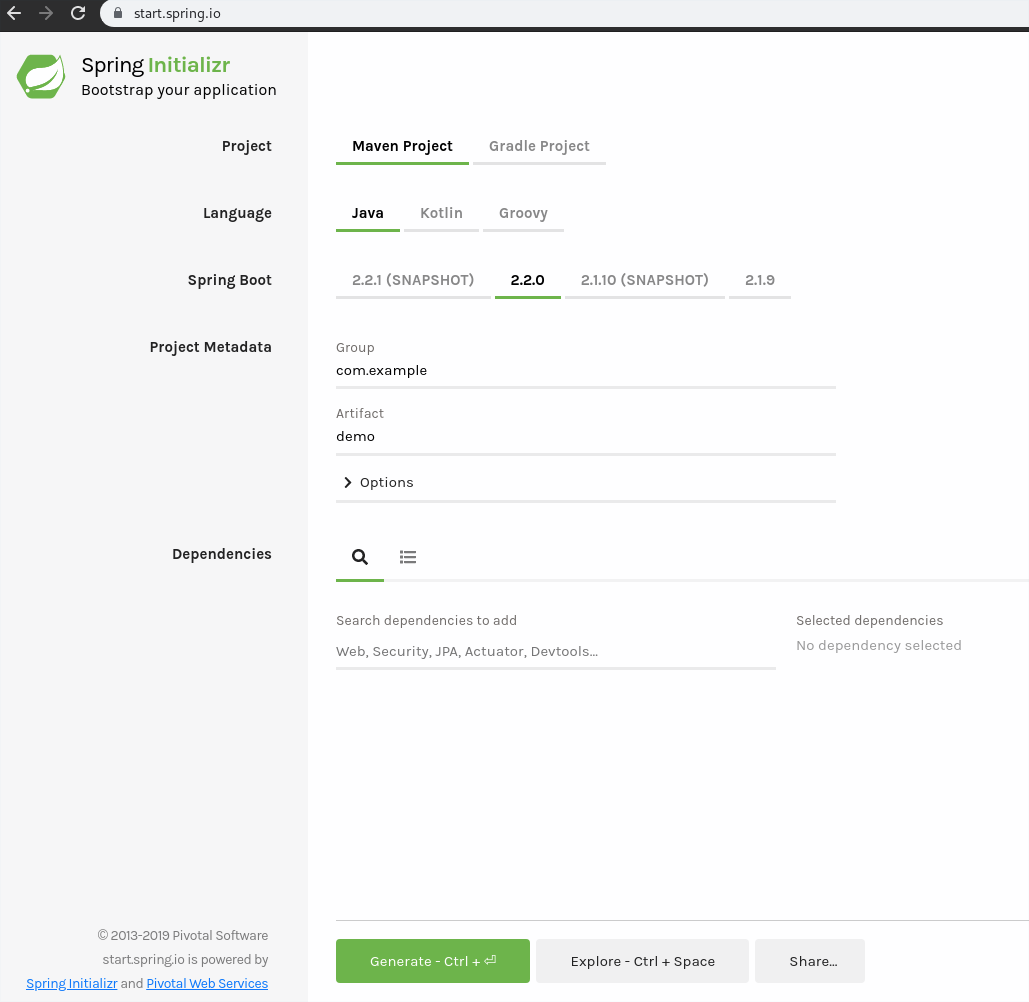Select the search dependencies magnifier icon
Image resolution: width=1029 pixels, height=1002 pixels.
tap(359, 557)
